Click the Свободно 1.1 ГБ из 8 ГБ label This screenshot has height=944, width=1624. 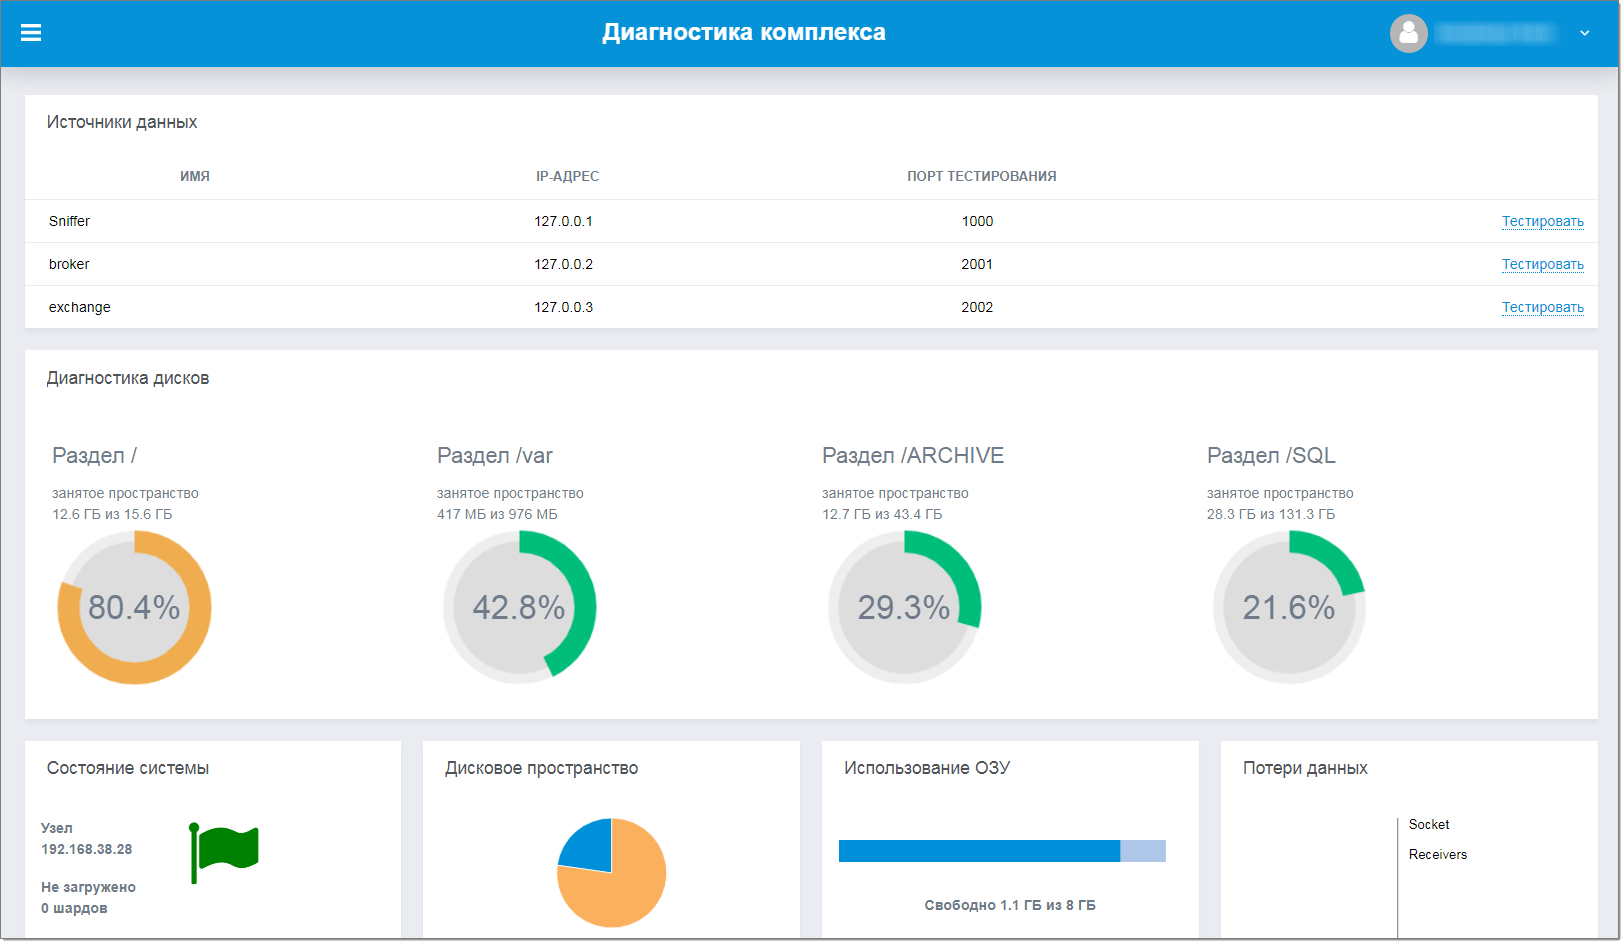(x=1010, y=905)
